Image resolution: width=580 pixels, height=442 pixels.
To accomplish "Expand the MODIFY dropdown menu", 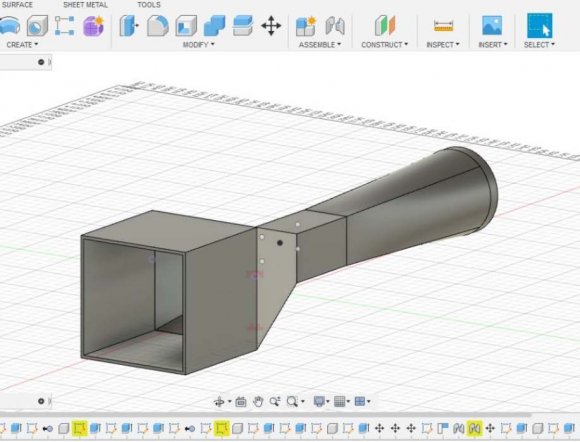I will point(199,44).
